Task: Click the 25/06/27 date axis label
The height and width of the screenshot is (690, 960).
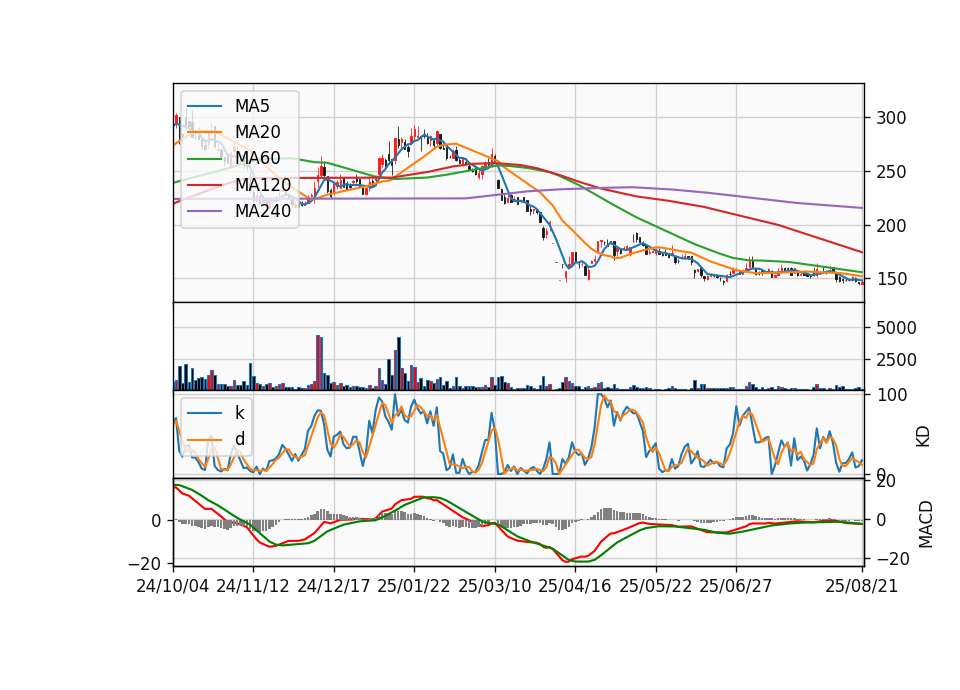Action: tap(736, 586)
